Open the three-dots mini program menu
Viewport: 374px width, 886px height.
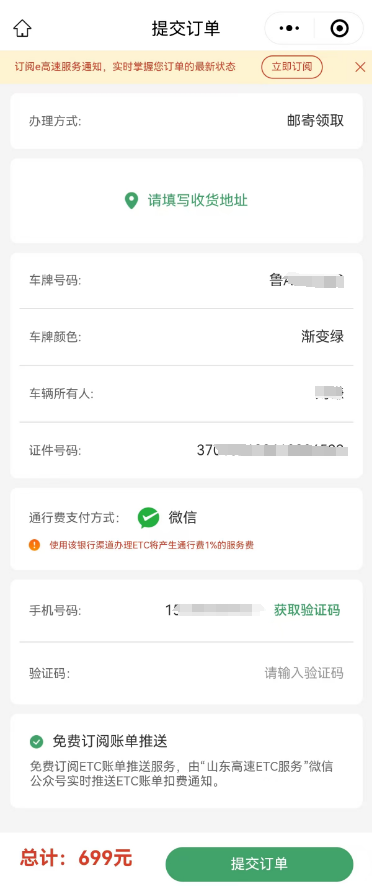click(x=289, y=28)
